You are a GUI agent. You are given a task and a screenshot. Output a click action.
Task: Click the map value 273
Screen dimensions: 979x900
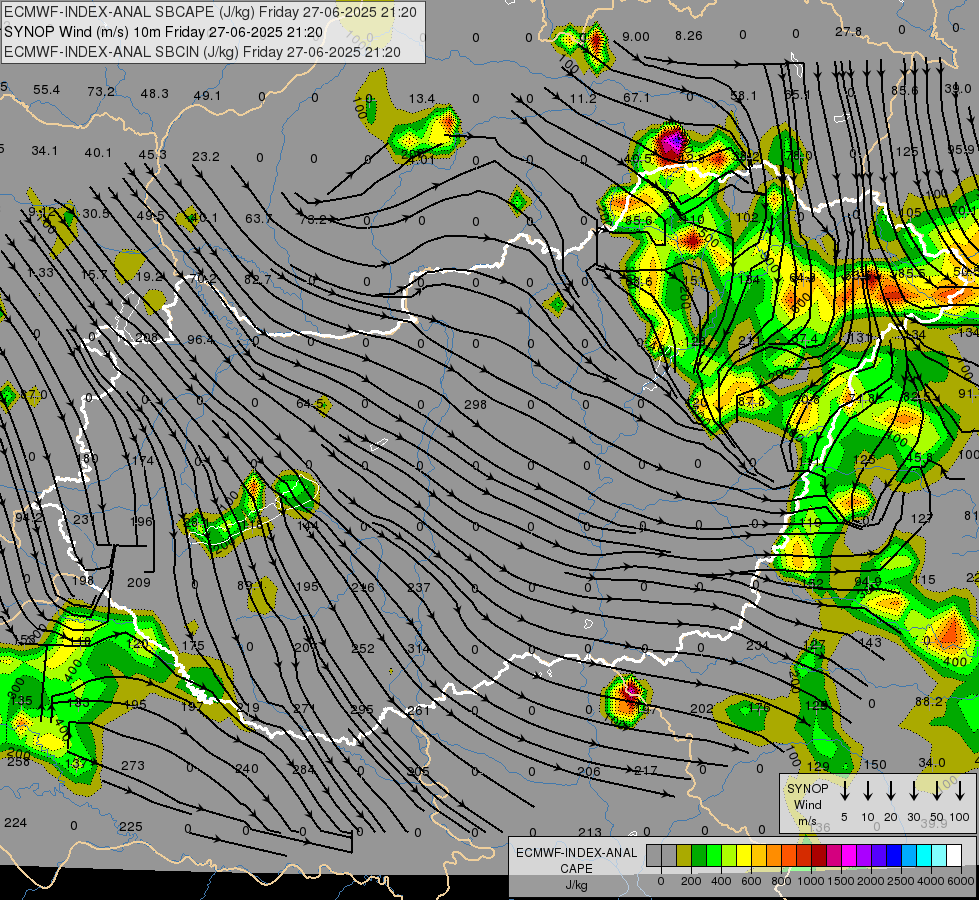click(132, 765)
